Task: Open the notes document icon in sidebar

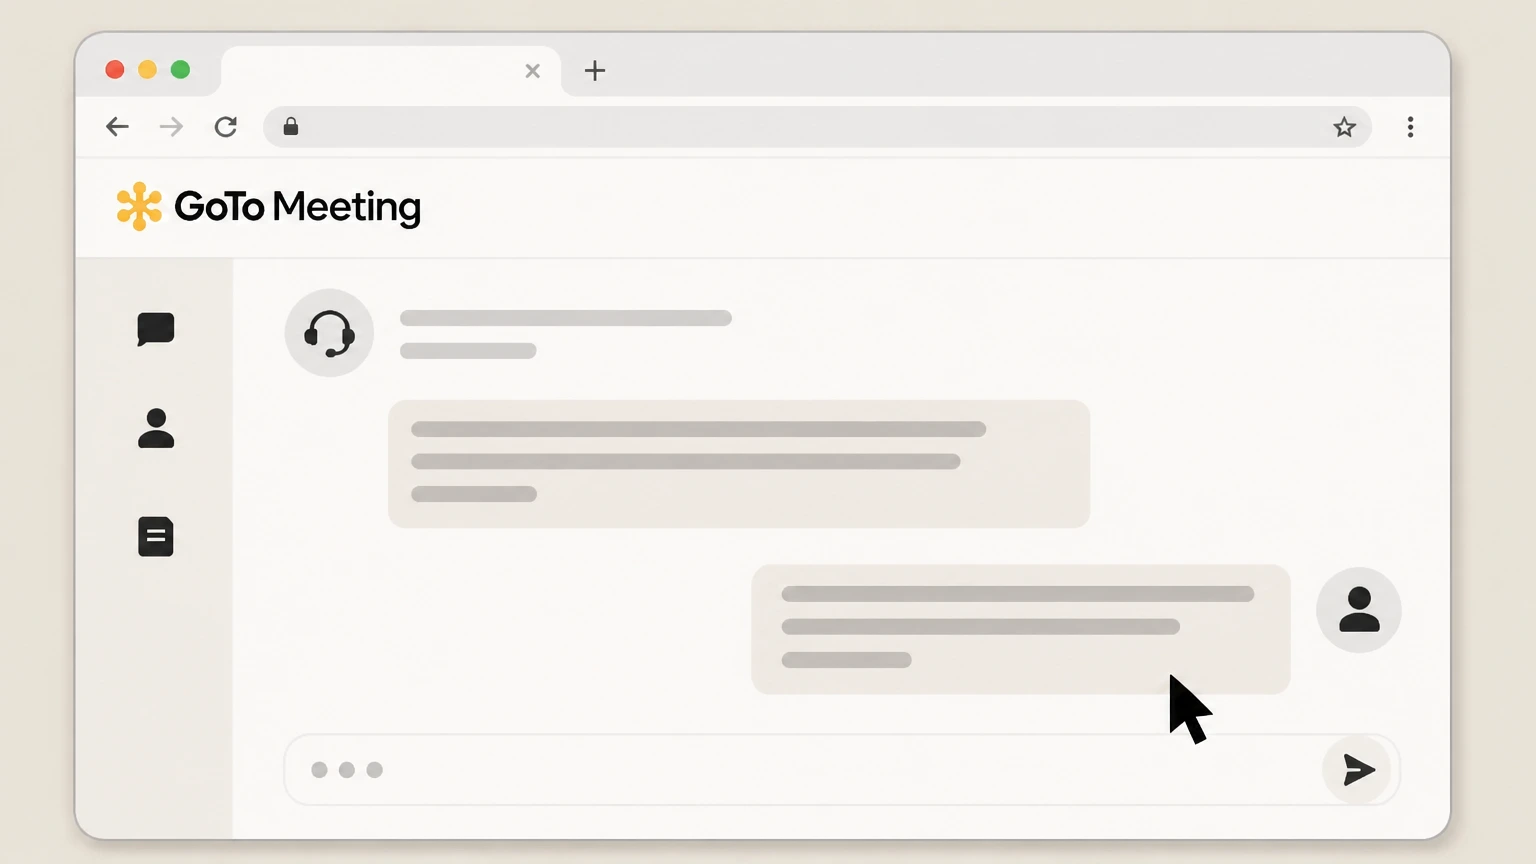Action: coord(156,537)
